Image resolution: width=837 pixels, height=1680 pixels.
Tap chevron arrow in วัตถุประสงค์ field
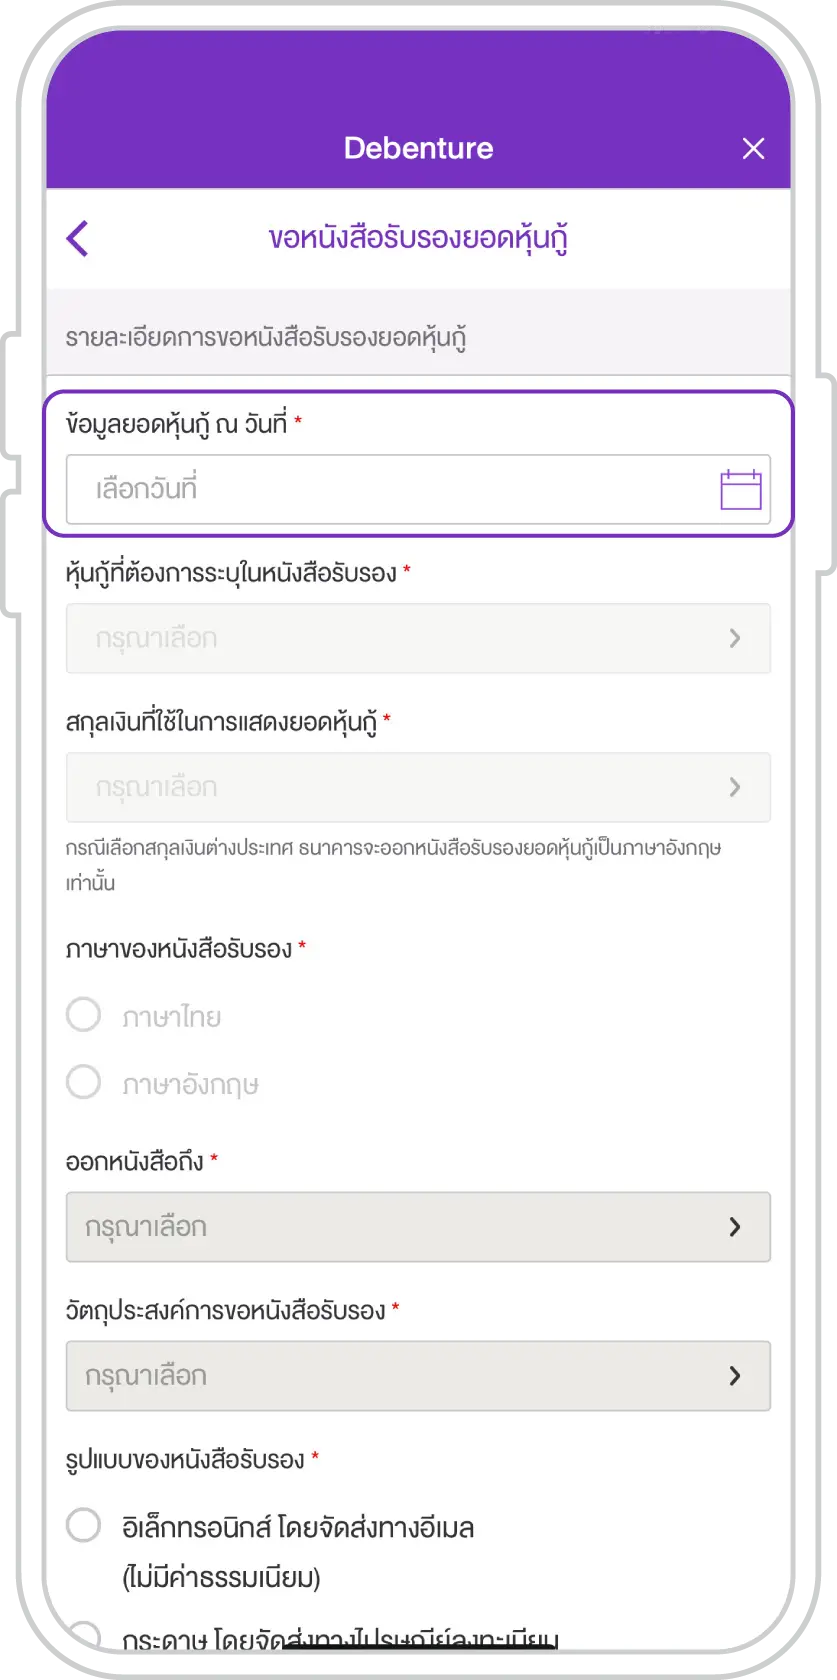(735, 1376)
